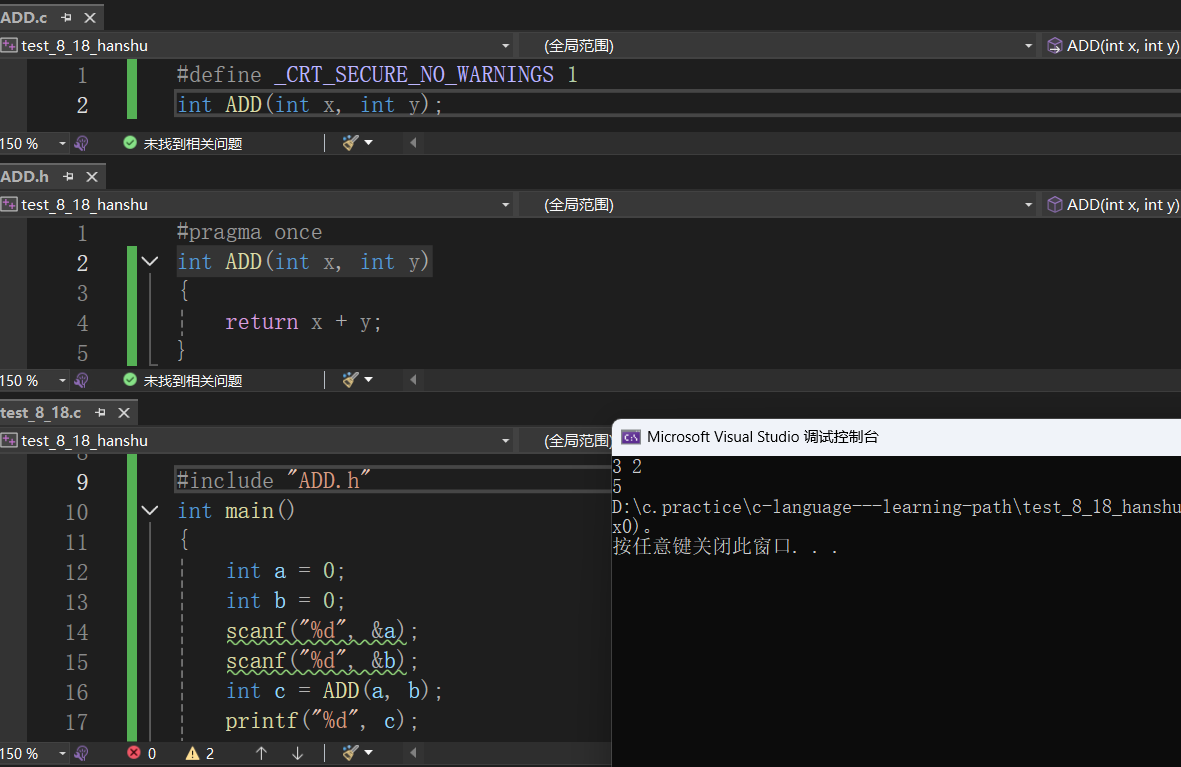Pin the test_8_18.c tab
This screenshot has height=767, width=1181.
[x=101, y=413]
